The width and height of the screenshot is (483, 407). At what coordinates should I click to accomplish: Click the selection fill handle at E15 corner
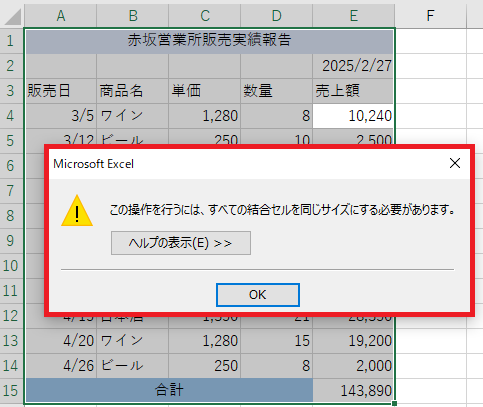pos(395,403)
